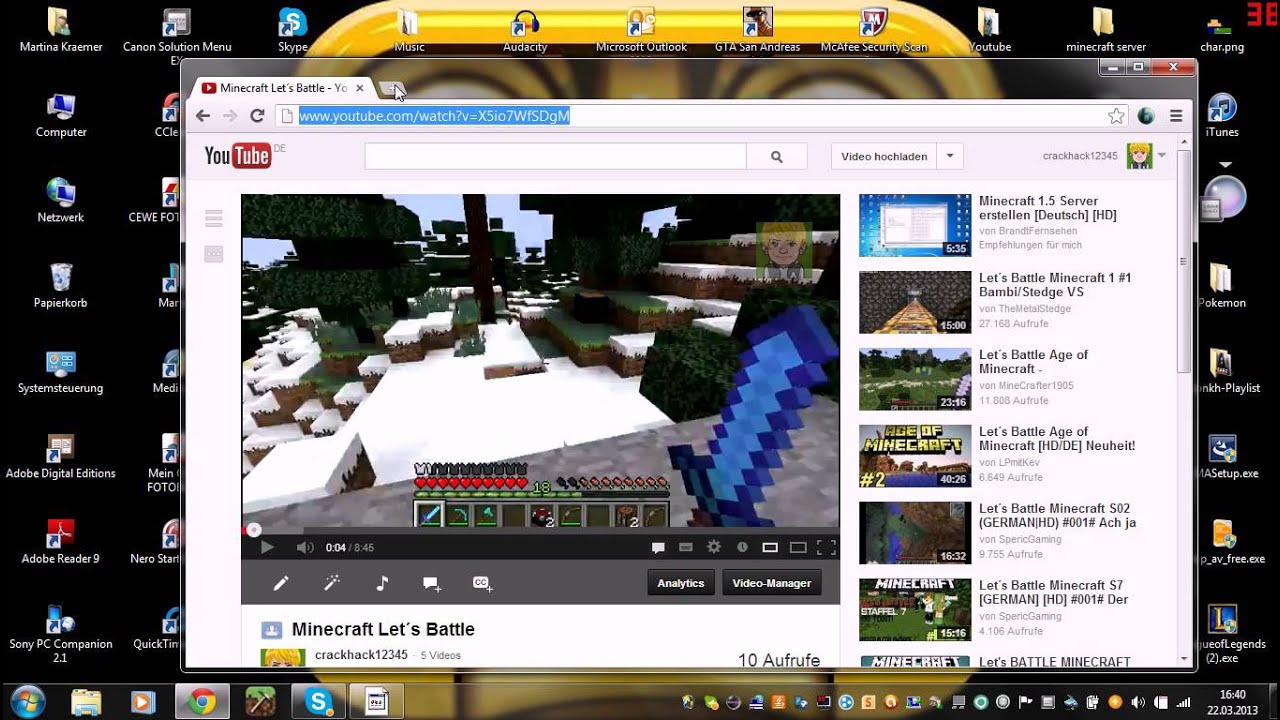Screen dimensions: 1280x720
Task: Open Let's Battle Age of Minecraft [HD/DE] Neuheit link
Action: click(x=1057, y=439)
